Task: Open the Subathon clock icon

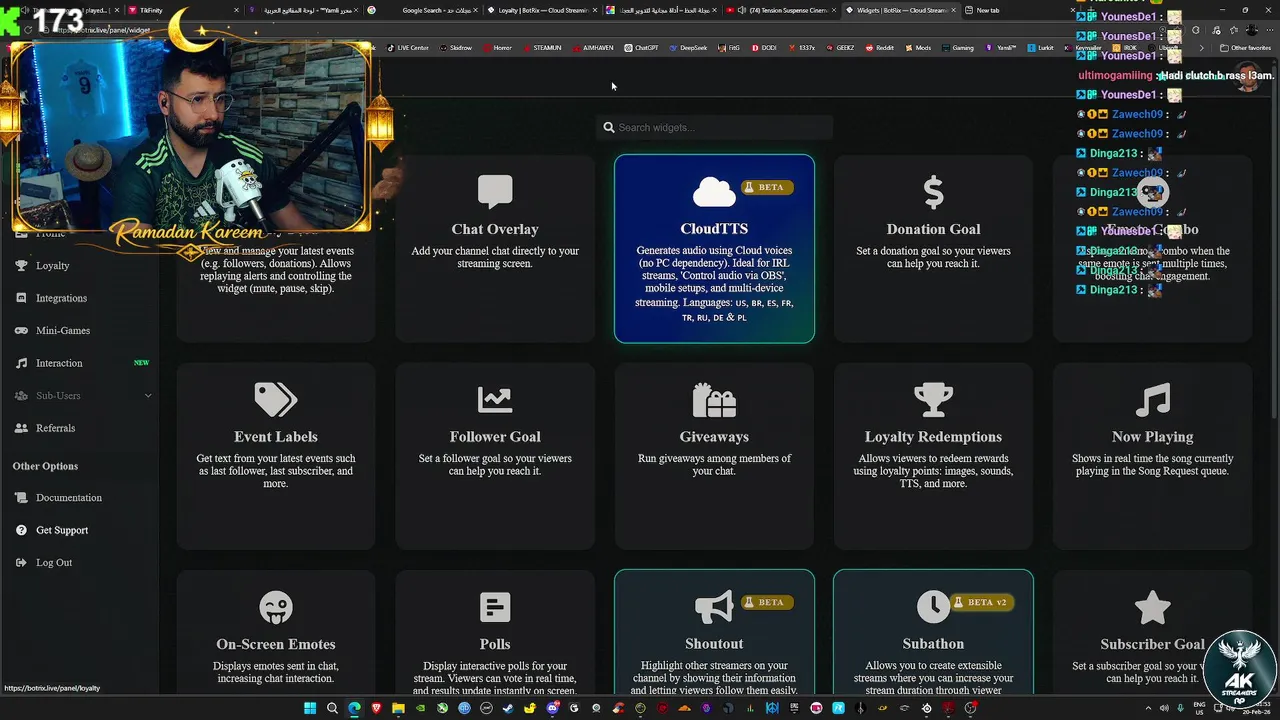Action: pos(933,606)
